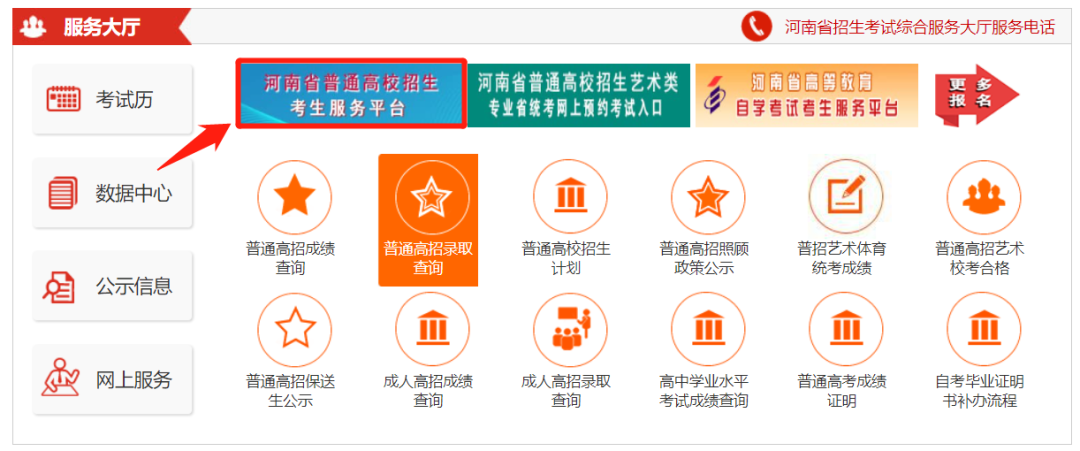Click 河南省普通高校招生考生服务平台 banner
This screenshot has height=451, width=1080.
[351, 95]
